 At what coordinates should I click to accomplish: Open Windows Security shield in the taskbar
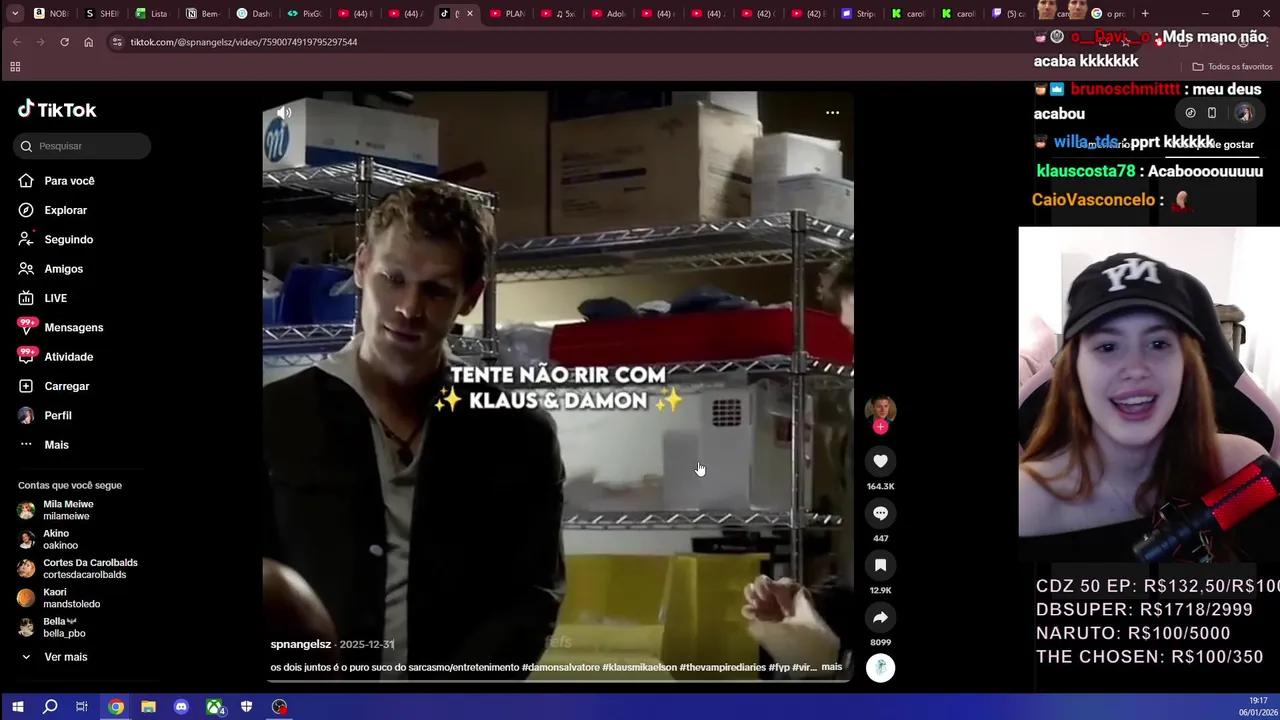coord(246,707)
